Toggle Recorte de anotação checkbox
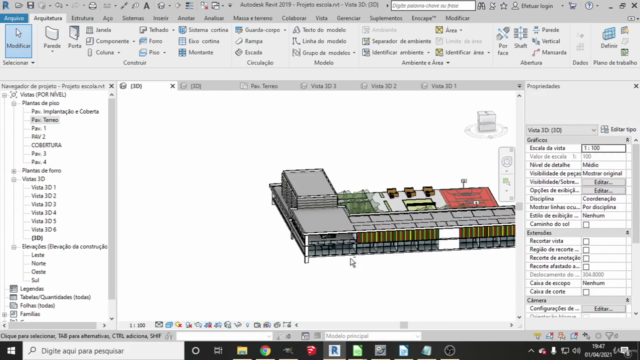Screen dimensions: 640x360 (586, 258)
